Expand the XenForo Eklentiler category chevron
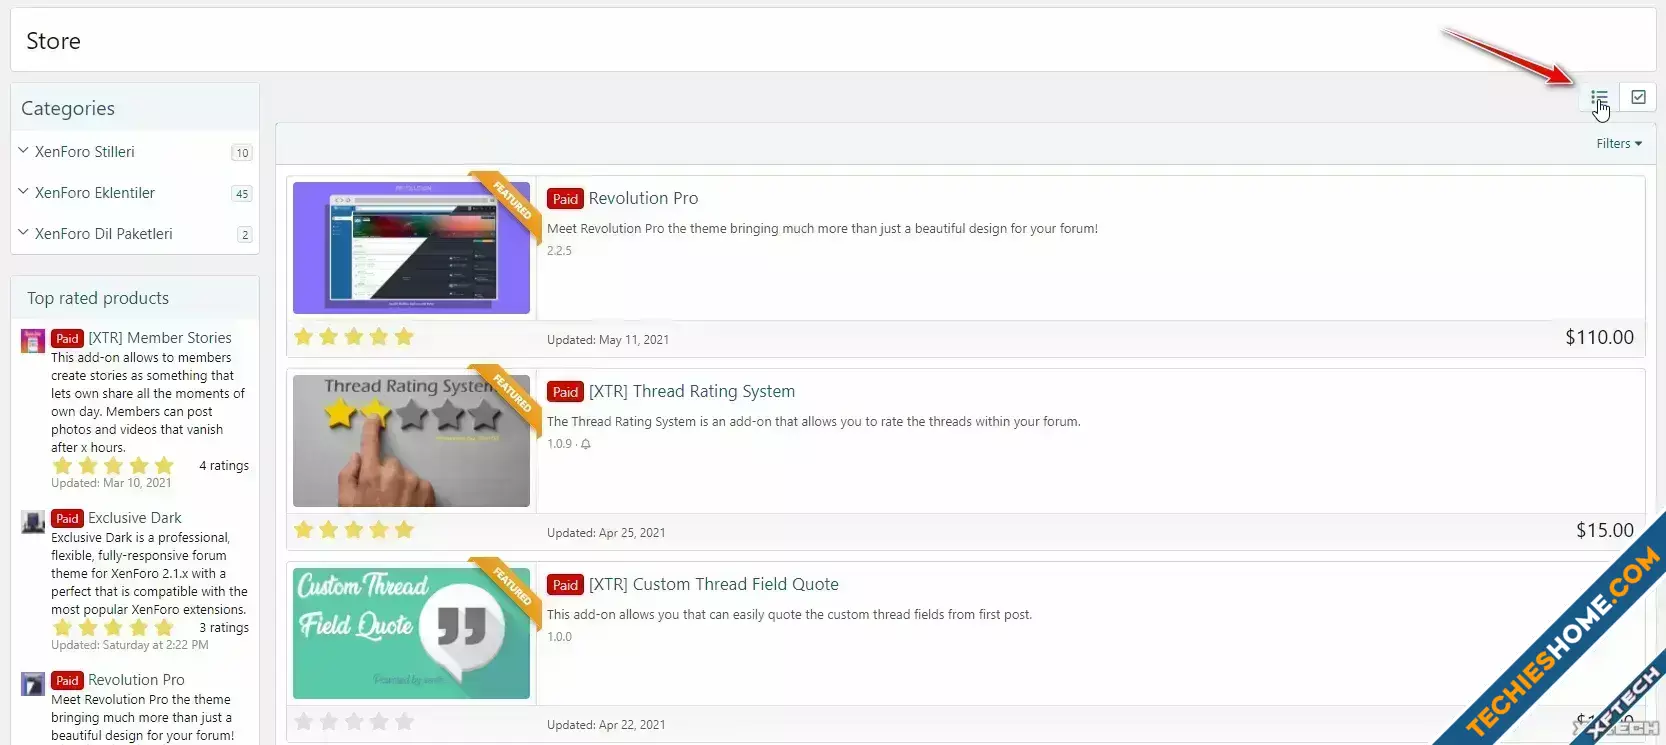This screenshot has height=745, width=1666. click(x=23, y=192)
